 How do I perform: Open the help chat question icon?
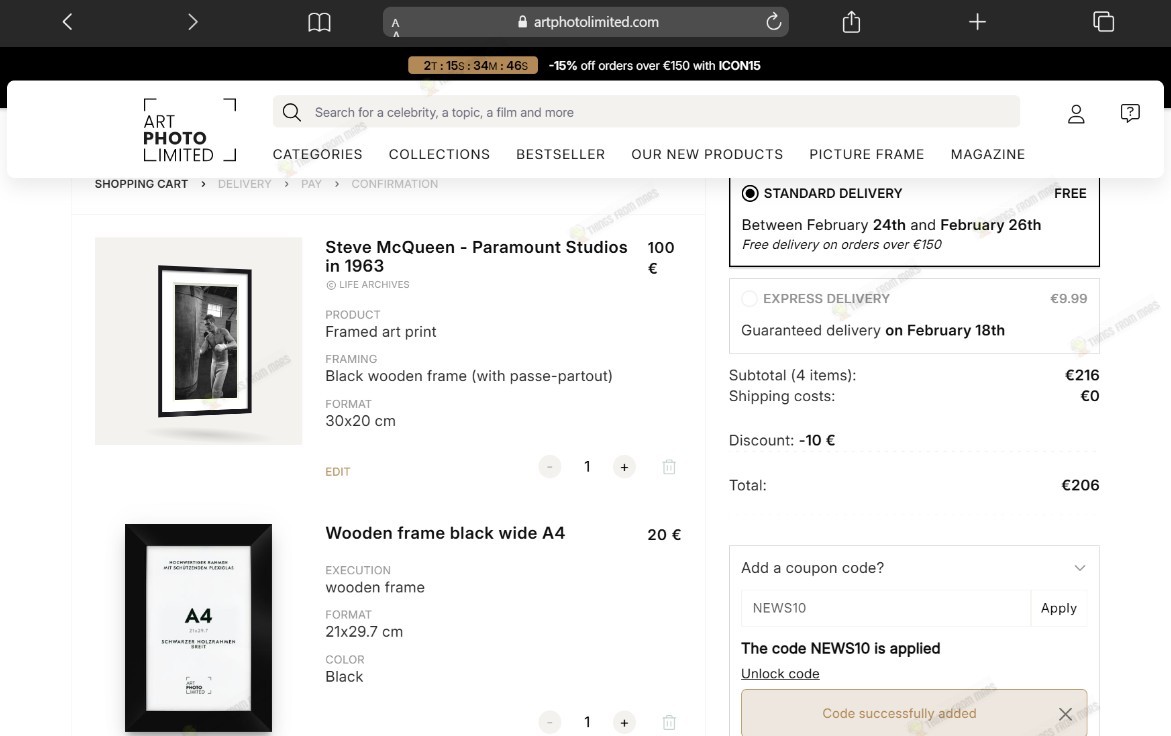[x=1130, y=113]
